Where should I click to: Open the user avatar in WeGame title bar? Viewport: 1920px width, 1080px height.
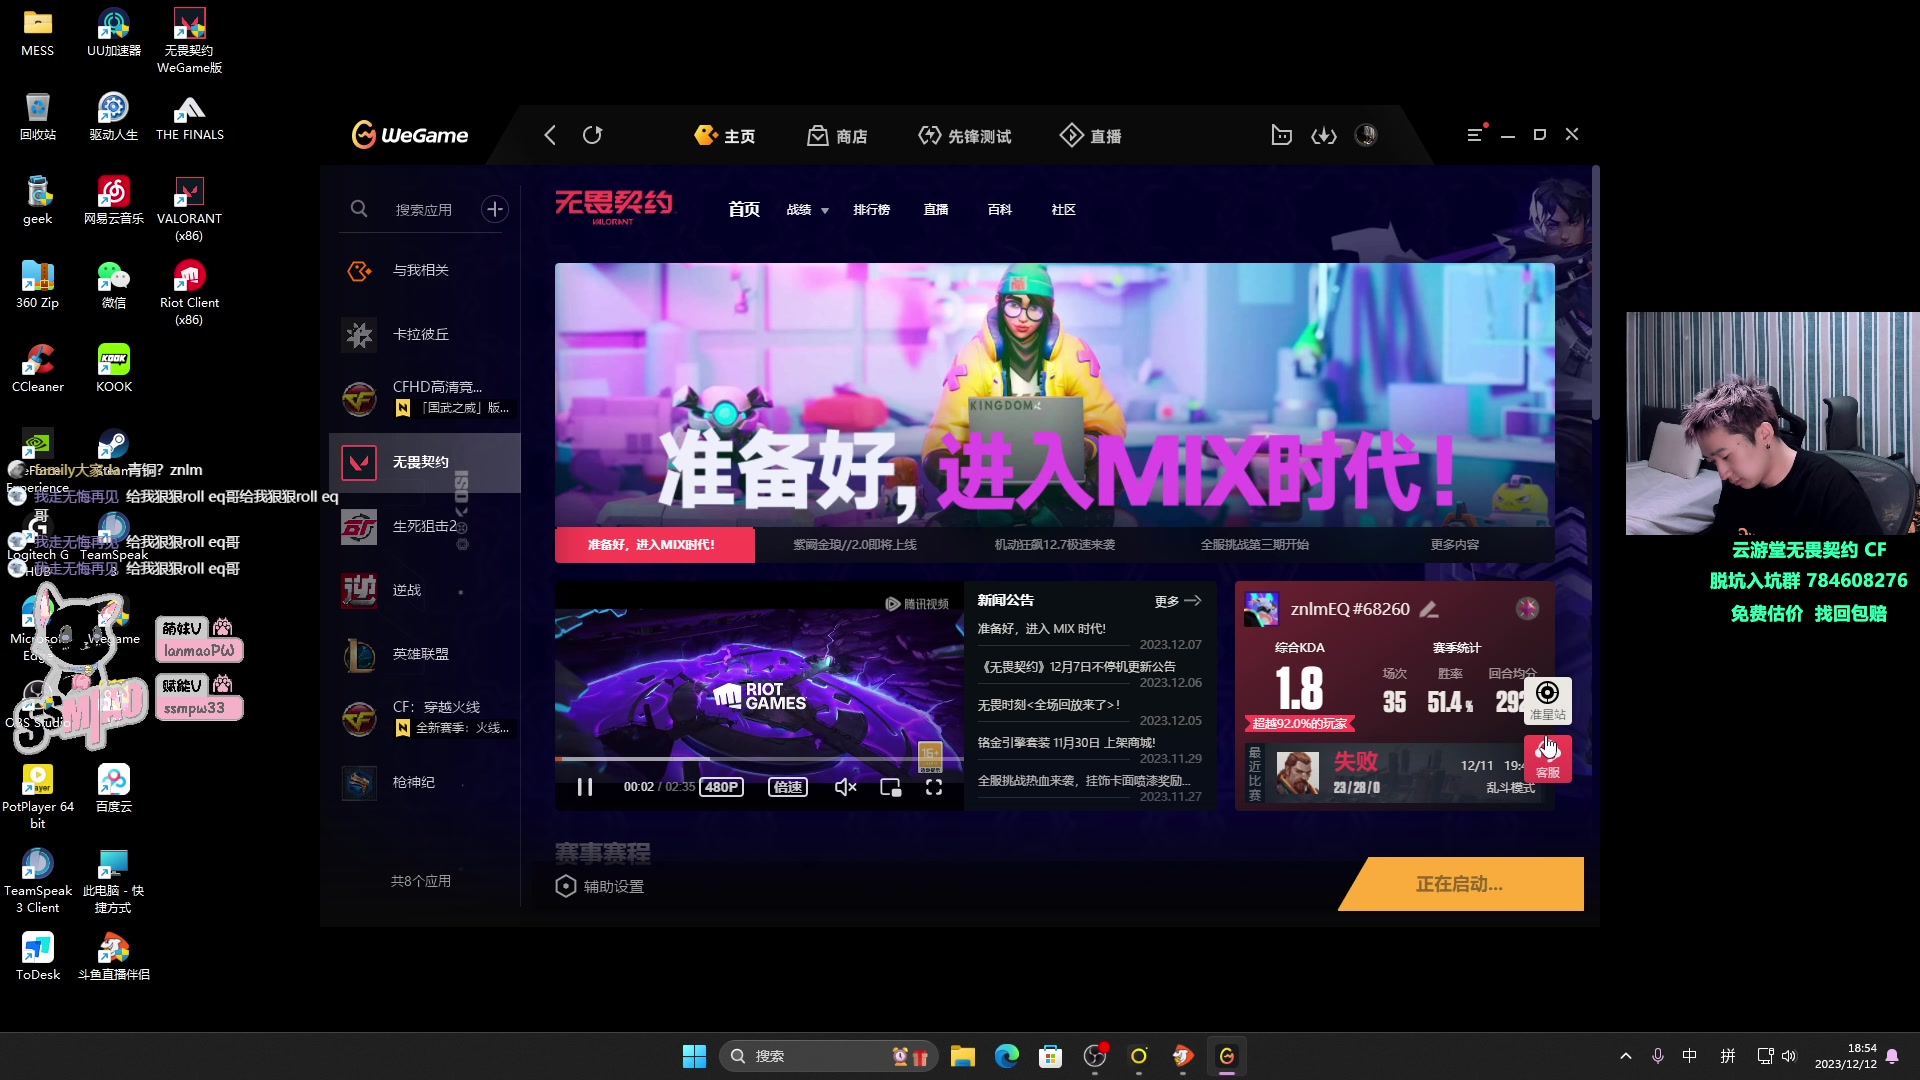1366,135
